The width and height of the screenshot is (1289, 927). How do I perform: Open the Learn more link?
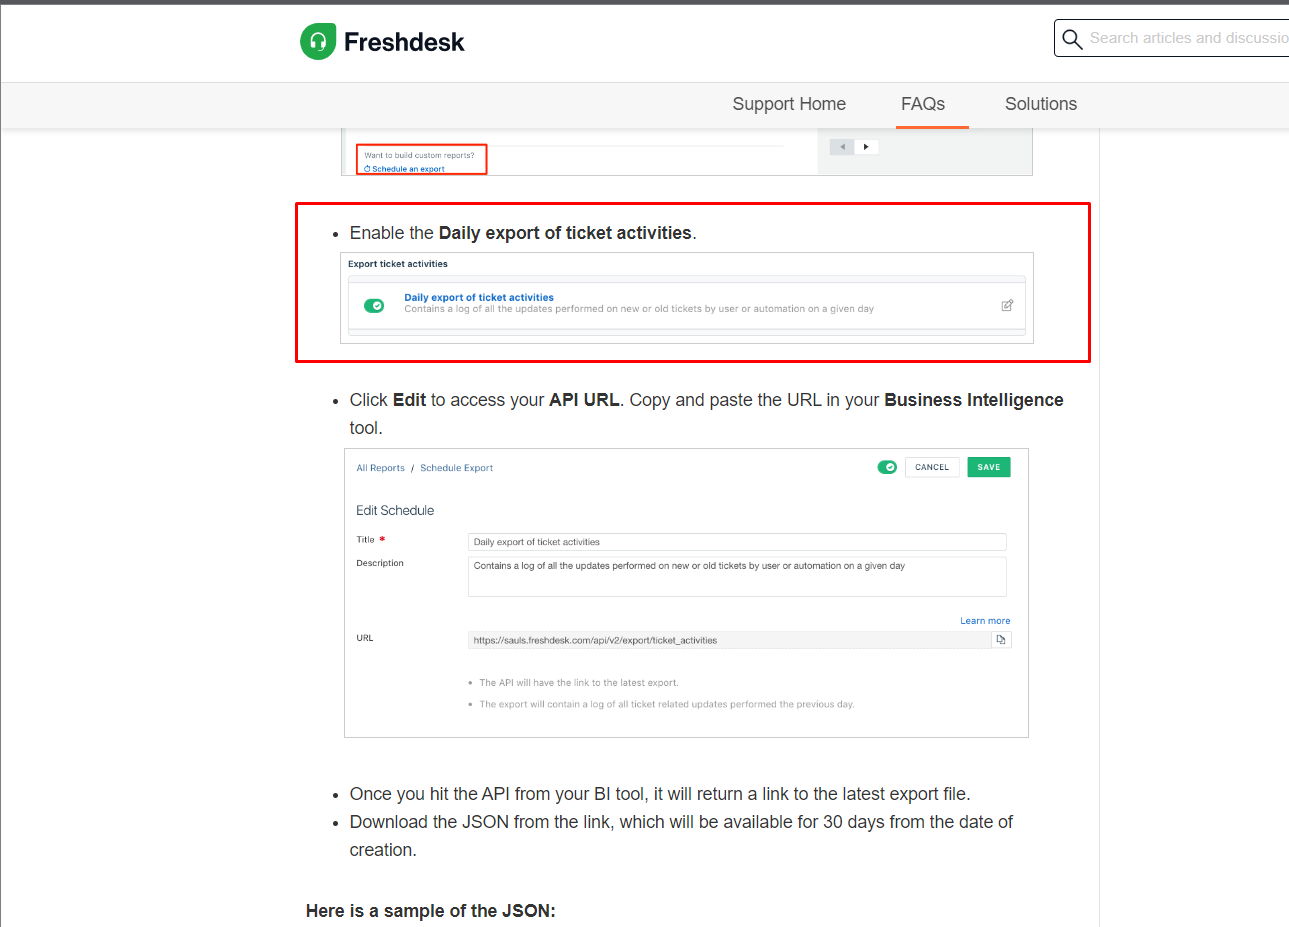[985, 621]
